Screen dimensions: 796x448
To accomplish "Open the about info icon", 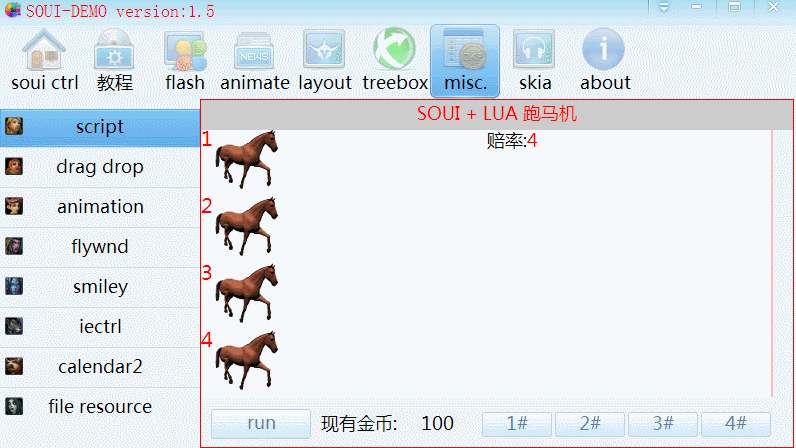I will [604, 49].
